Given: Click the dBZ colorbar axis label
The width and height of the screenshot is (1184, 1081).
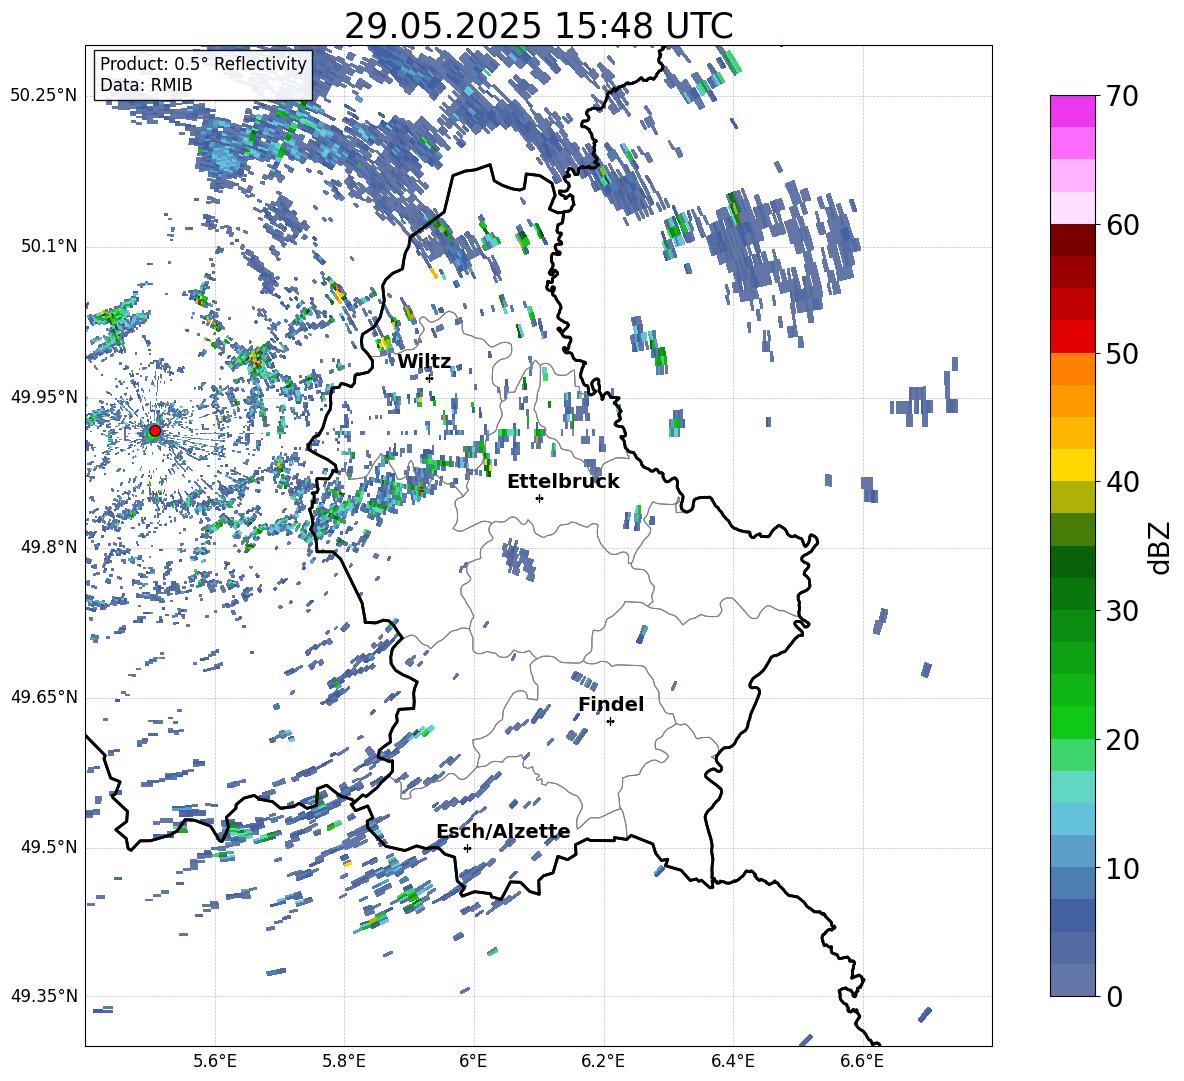Looking at the screenshot, I should point(1161,547).
